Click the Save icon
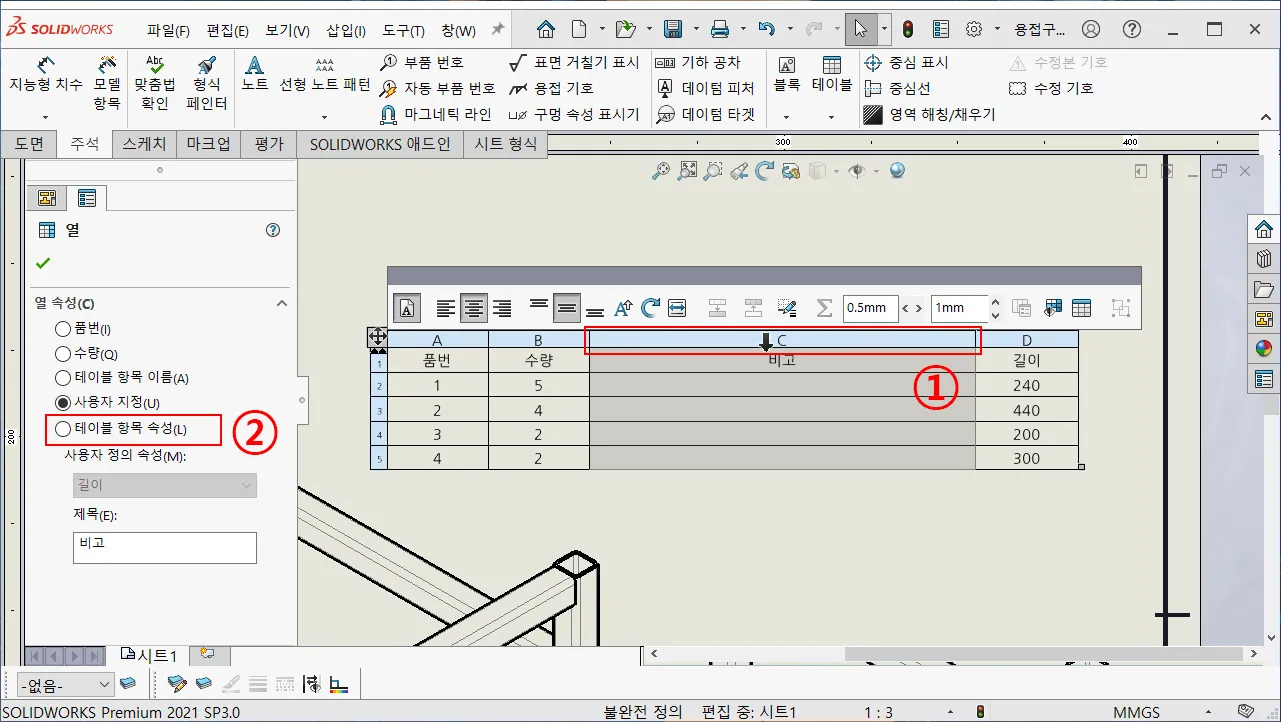The height and width of the screenshot is (722, 1281). pos(674,28)
